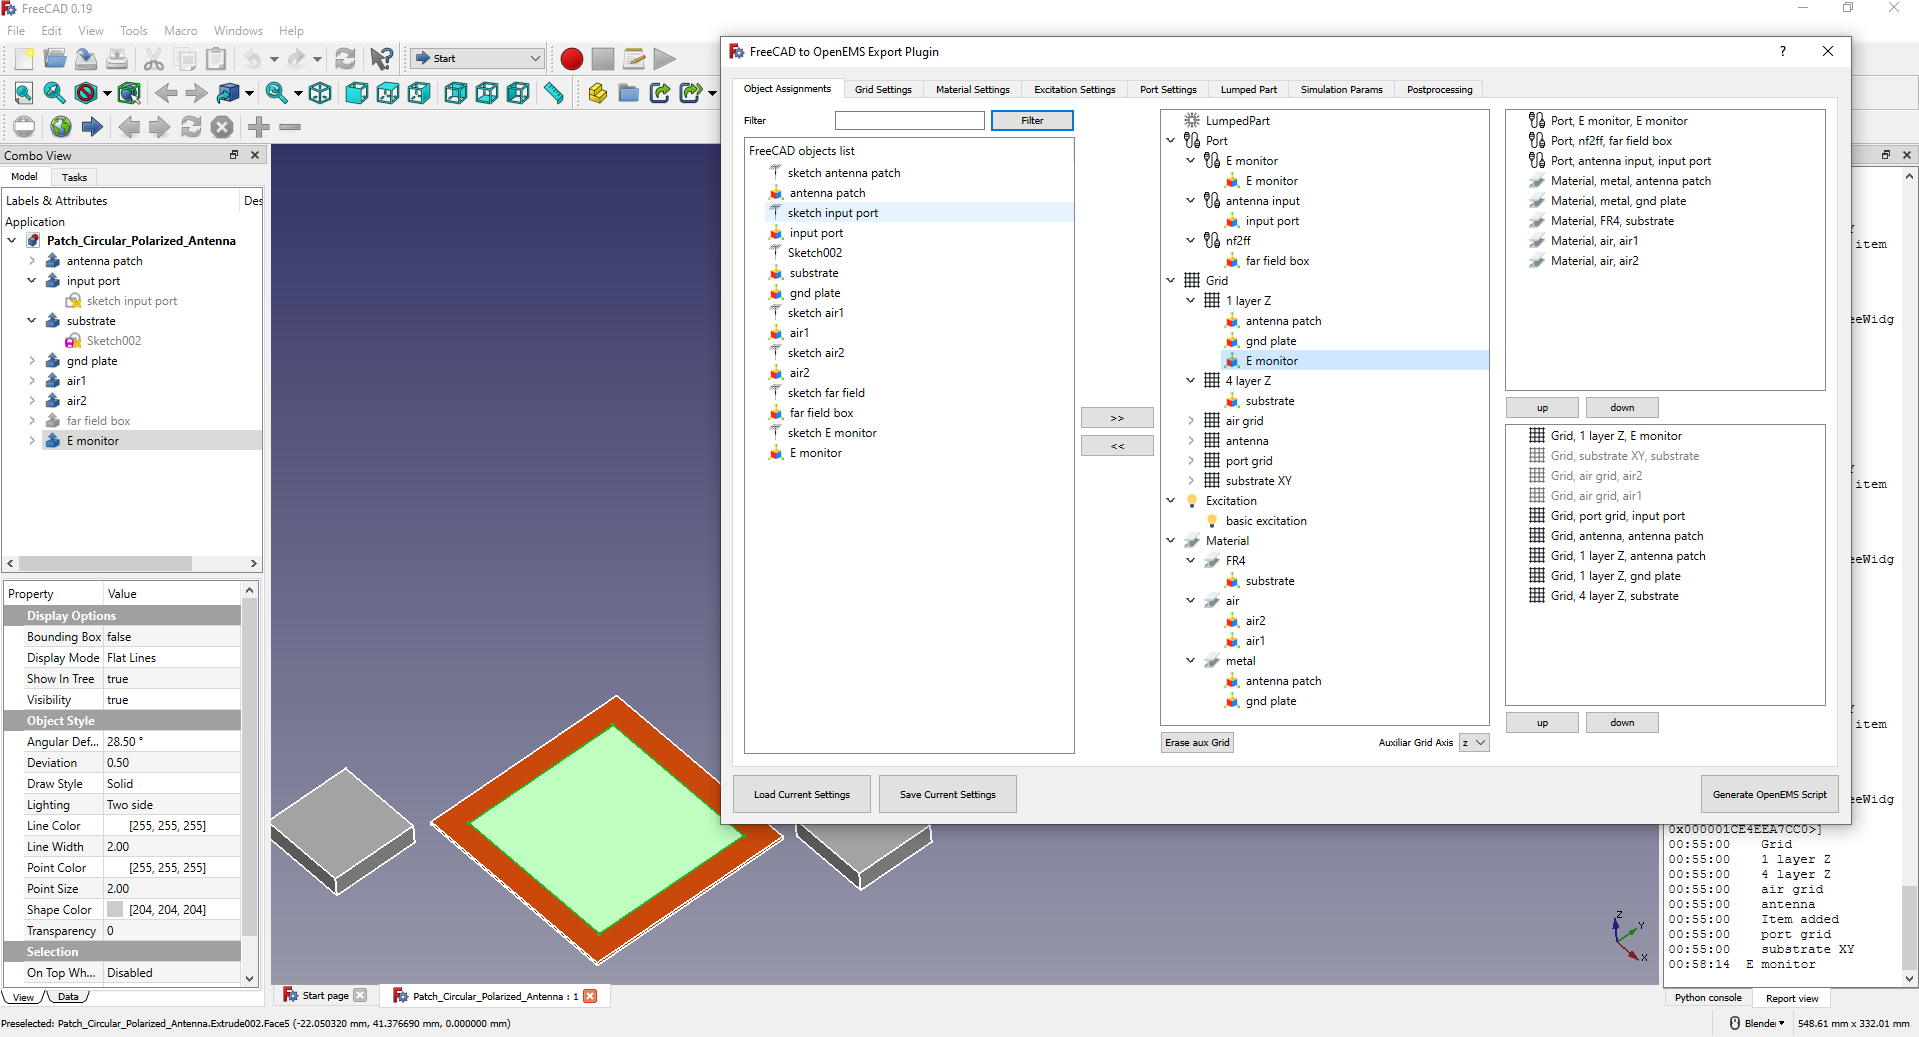Open the Postprocessing tab
The height and width of the screenshot is (1037, 1919).
pos(1439,90)
